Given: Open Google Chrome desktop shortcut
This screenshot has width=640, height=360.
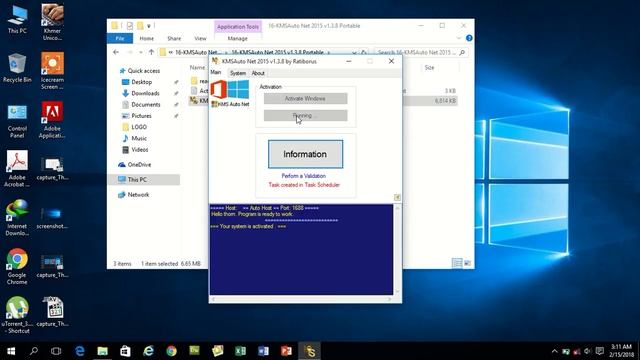Looking at the screenshot, I should coord(17,267).
